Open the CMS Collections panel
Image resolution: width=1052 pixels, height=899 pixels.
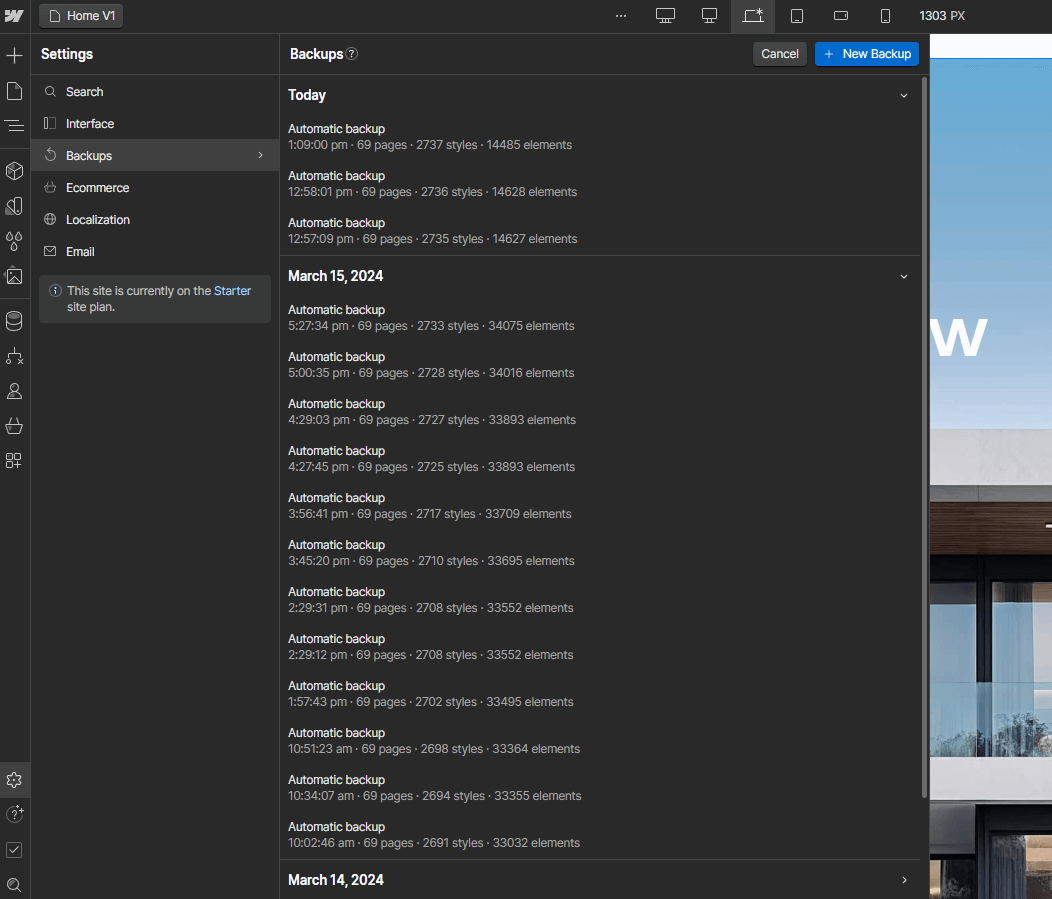tap(14, 321)
